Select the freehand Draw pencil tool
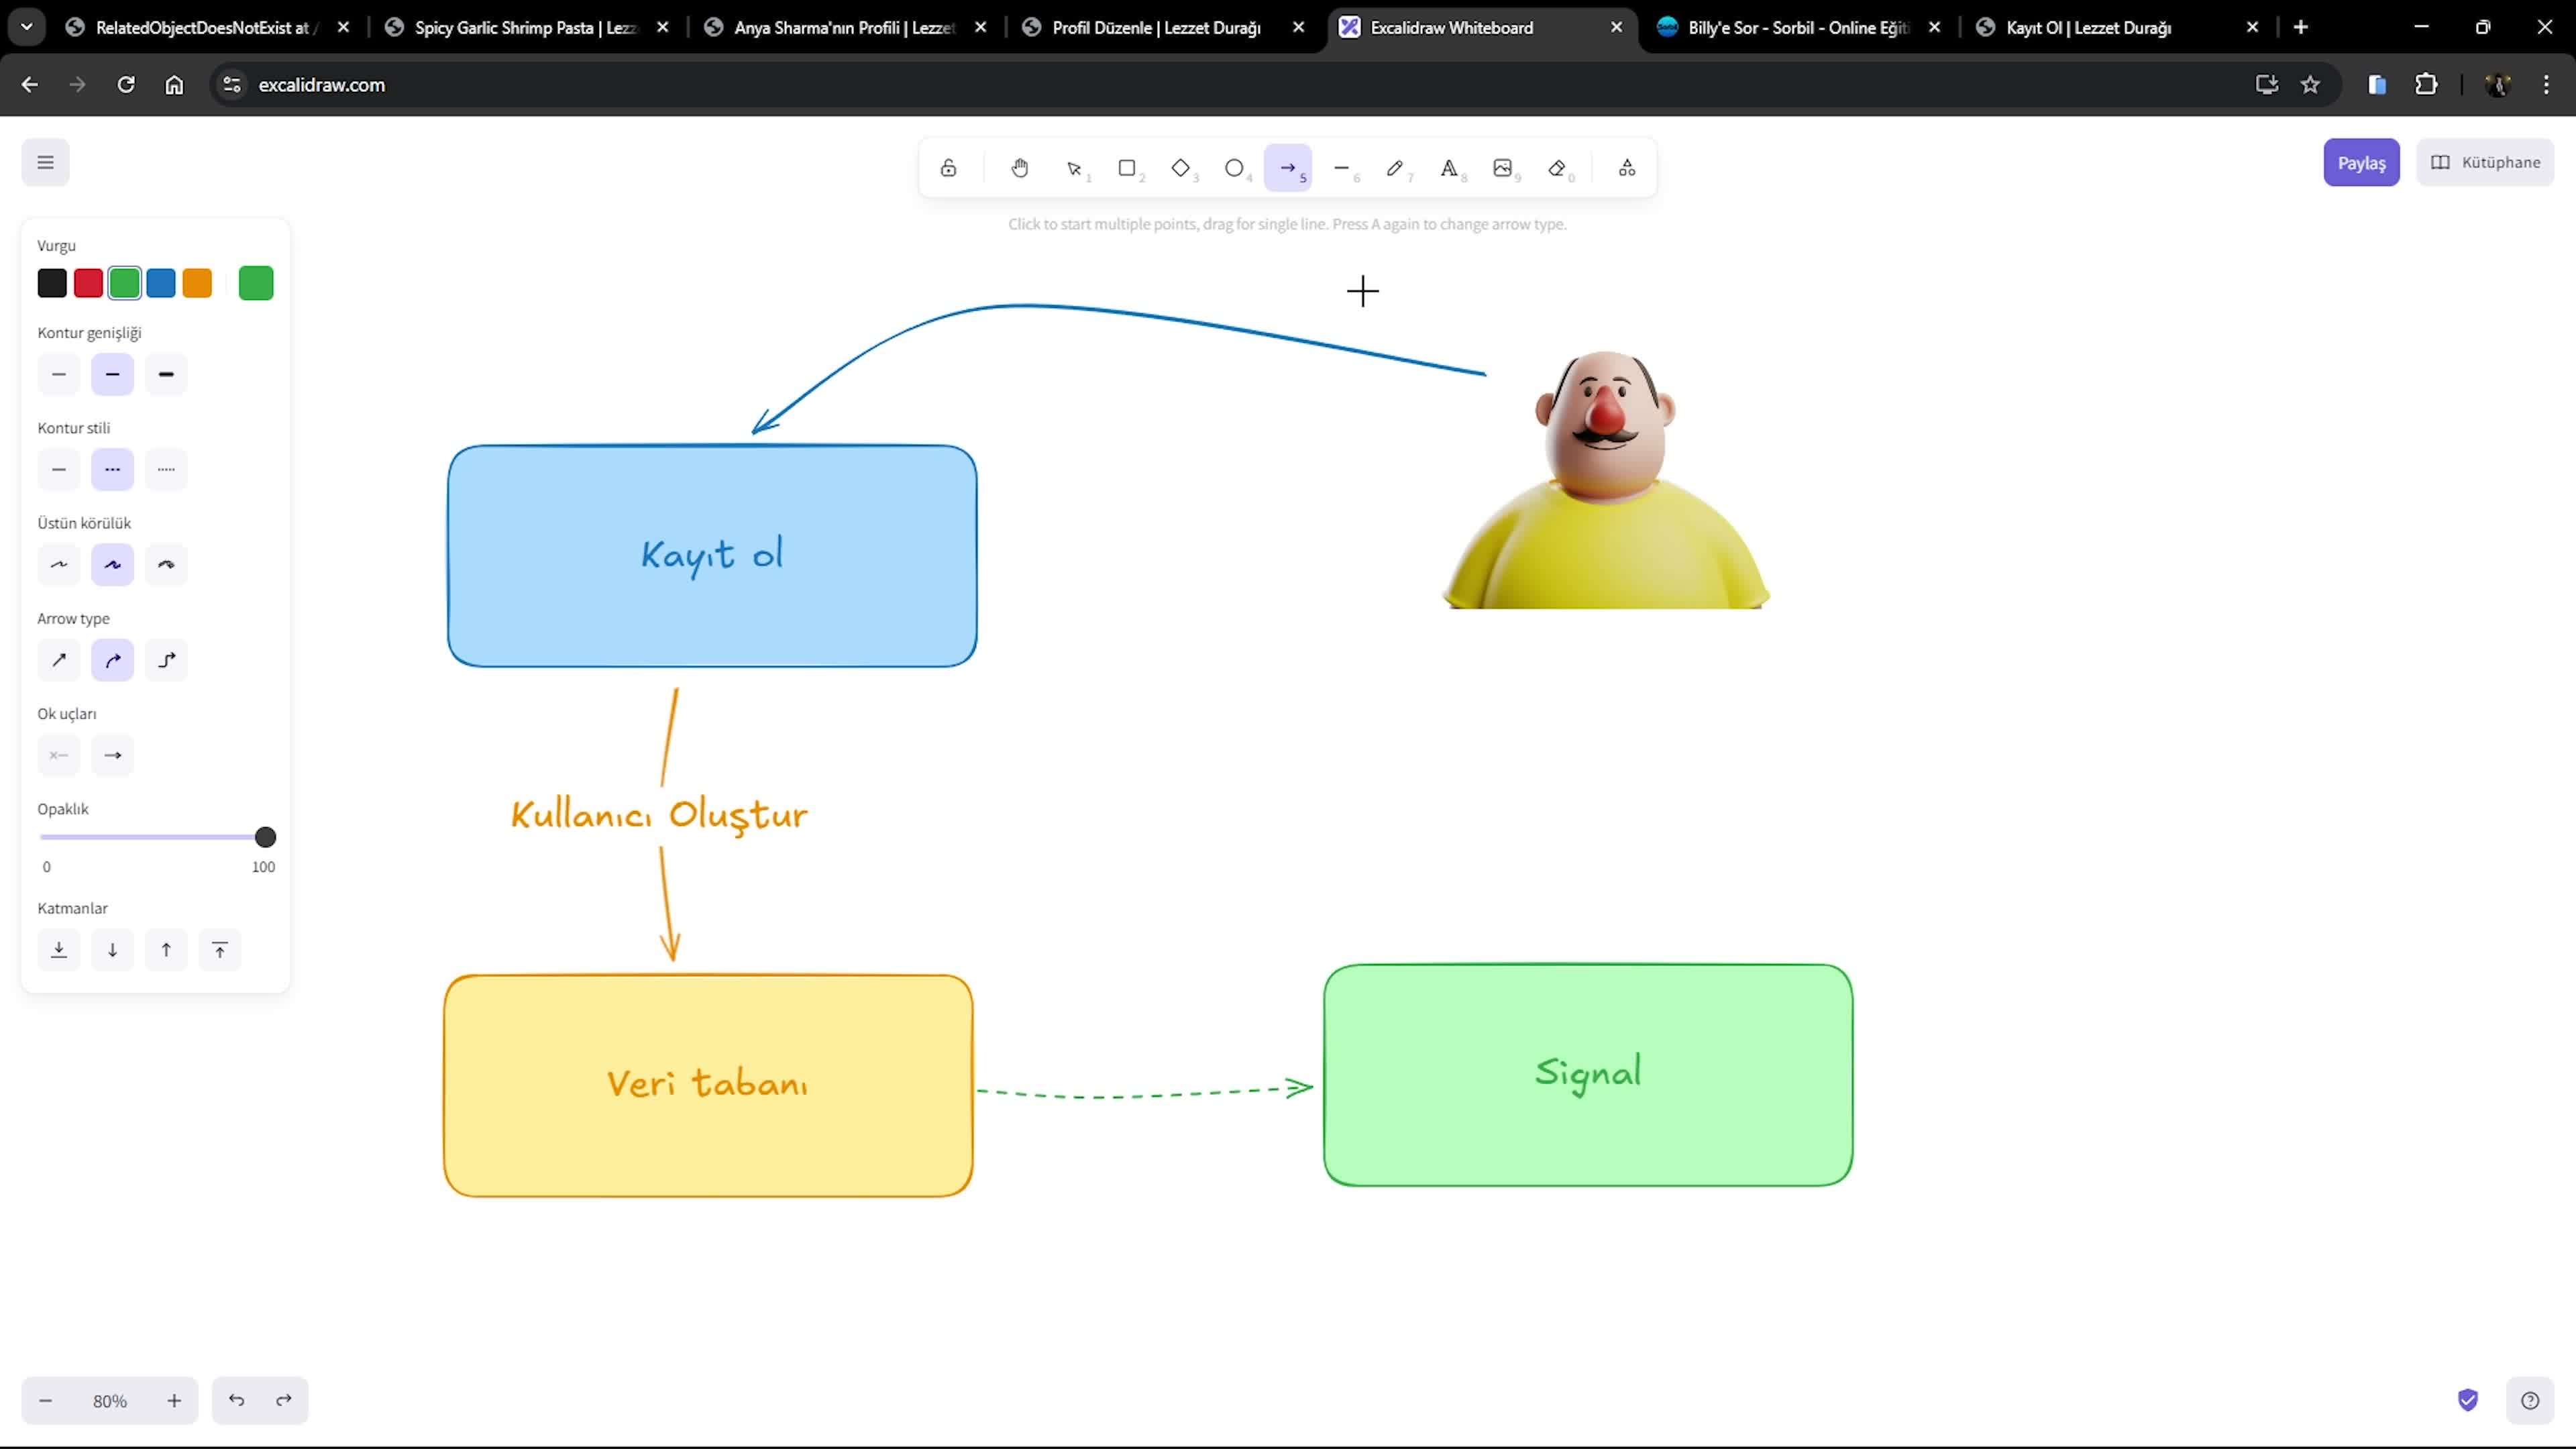Viewport: 2576px width, 1449px height. 1395,168
